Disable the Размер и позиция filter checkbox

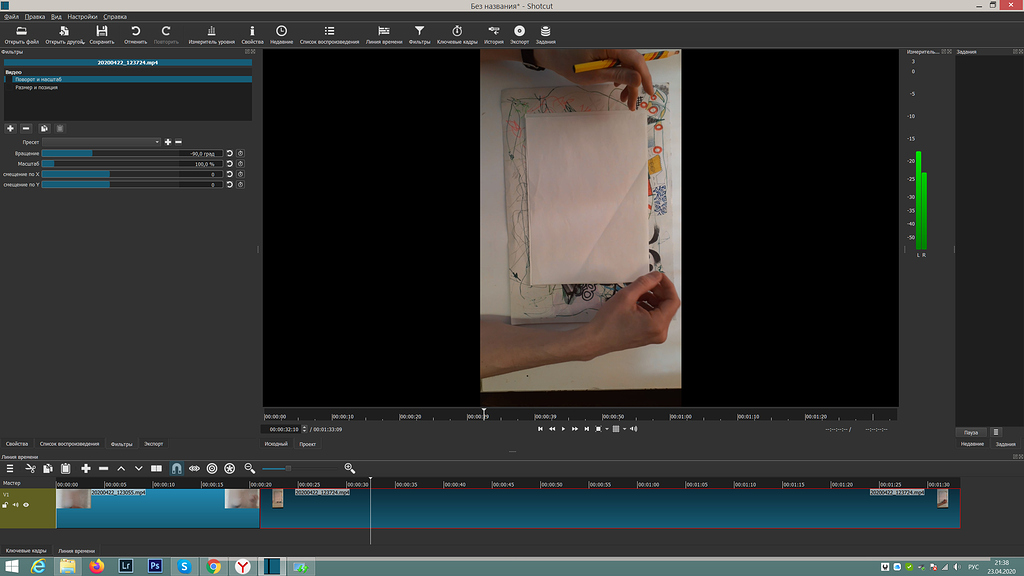8,87
